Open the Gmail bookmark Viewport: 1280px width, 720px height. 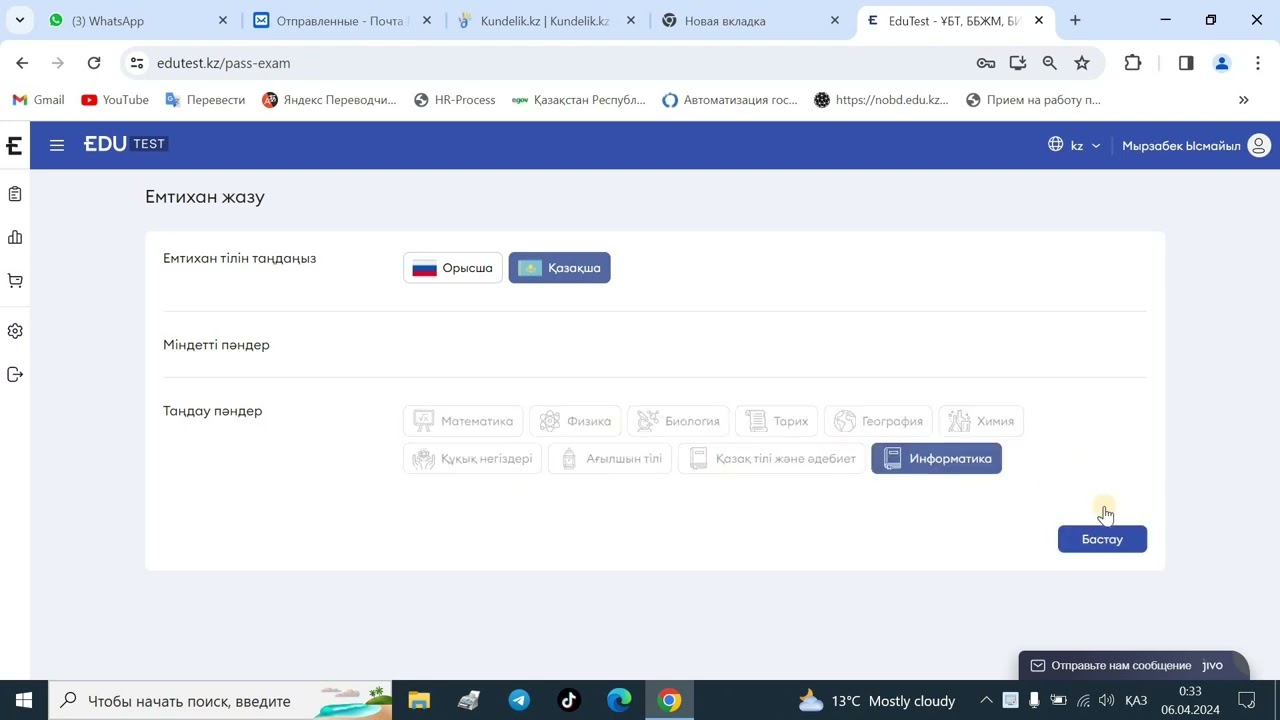(x=38, y=100)
